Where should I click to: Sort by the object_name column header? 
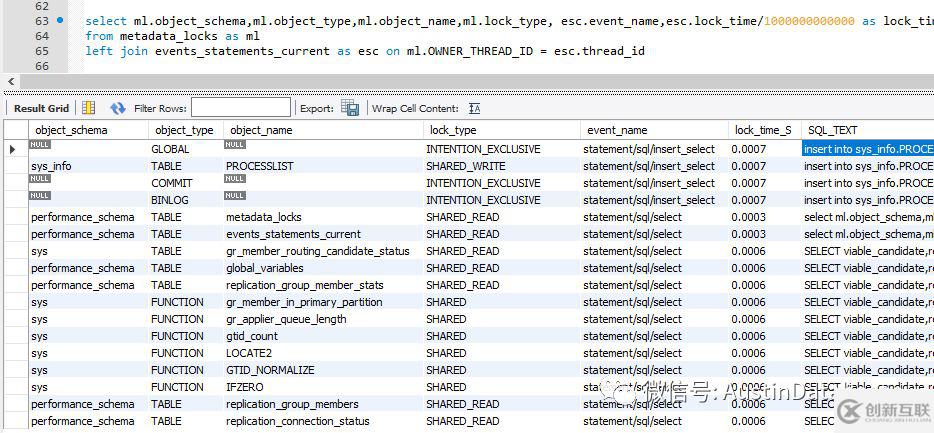323,130
